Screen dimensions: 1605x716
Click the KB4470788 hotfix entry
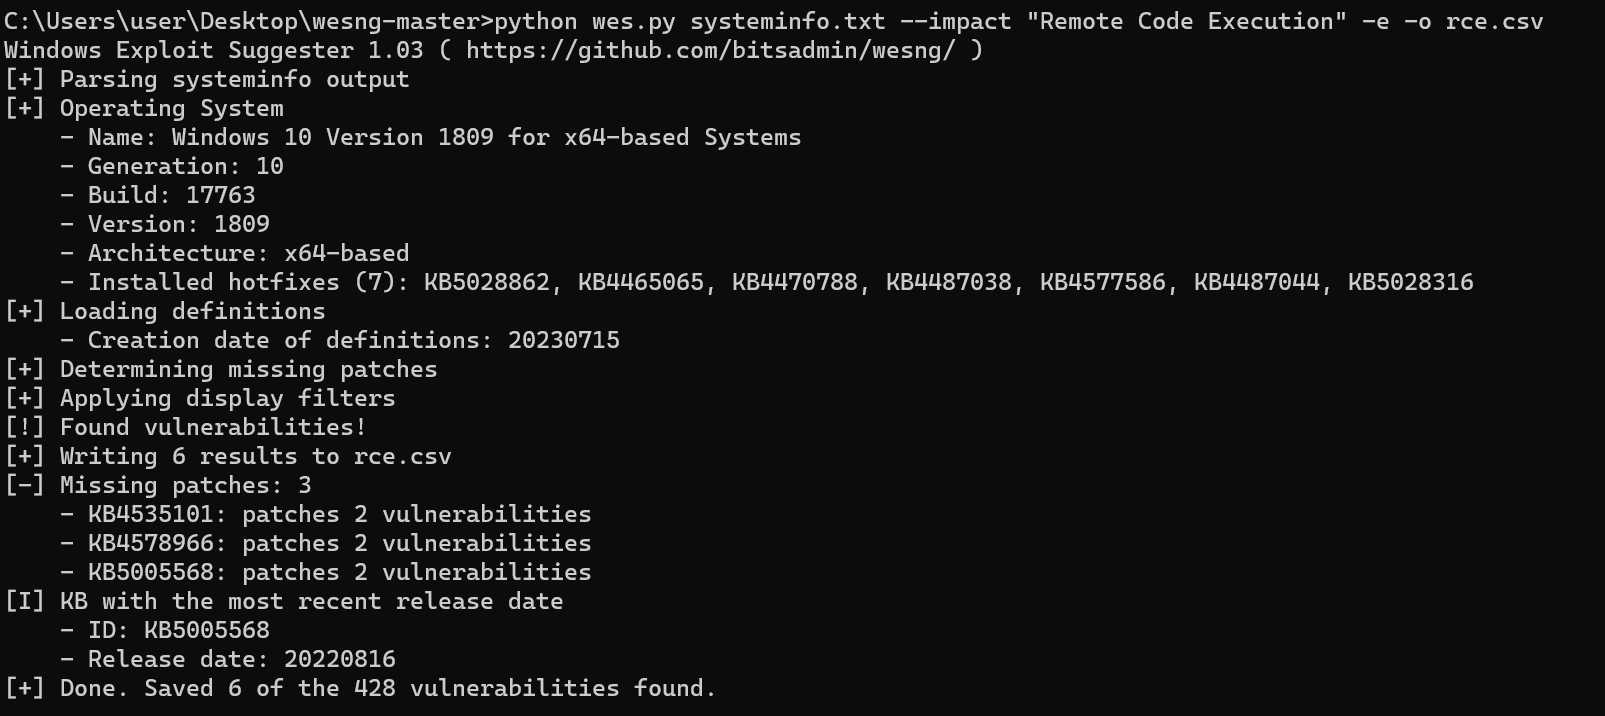(795, 282)
